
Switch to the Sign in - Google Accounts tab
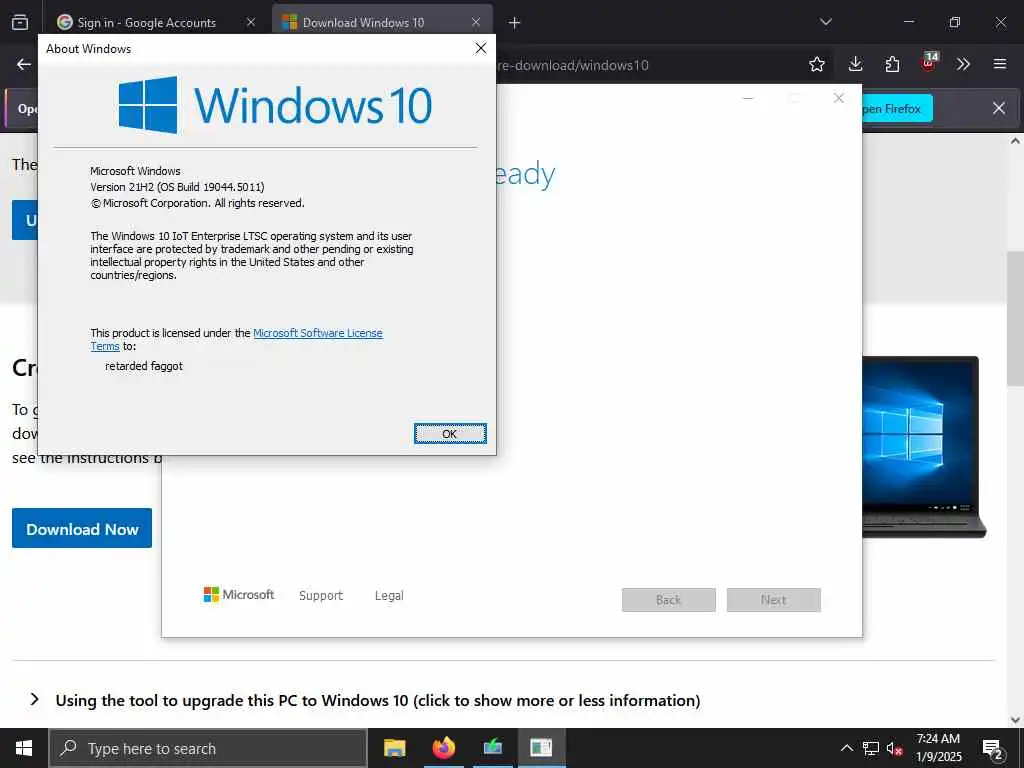click(146, 23)
